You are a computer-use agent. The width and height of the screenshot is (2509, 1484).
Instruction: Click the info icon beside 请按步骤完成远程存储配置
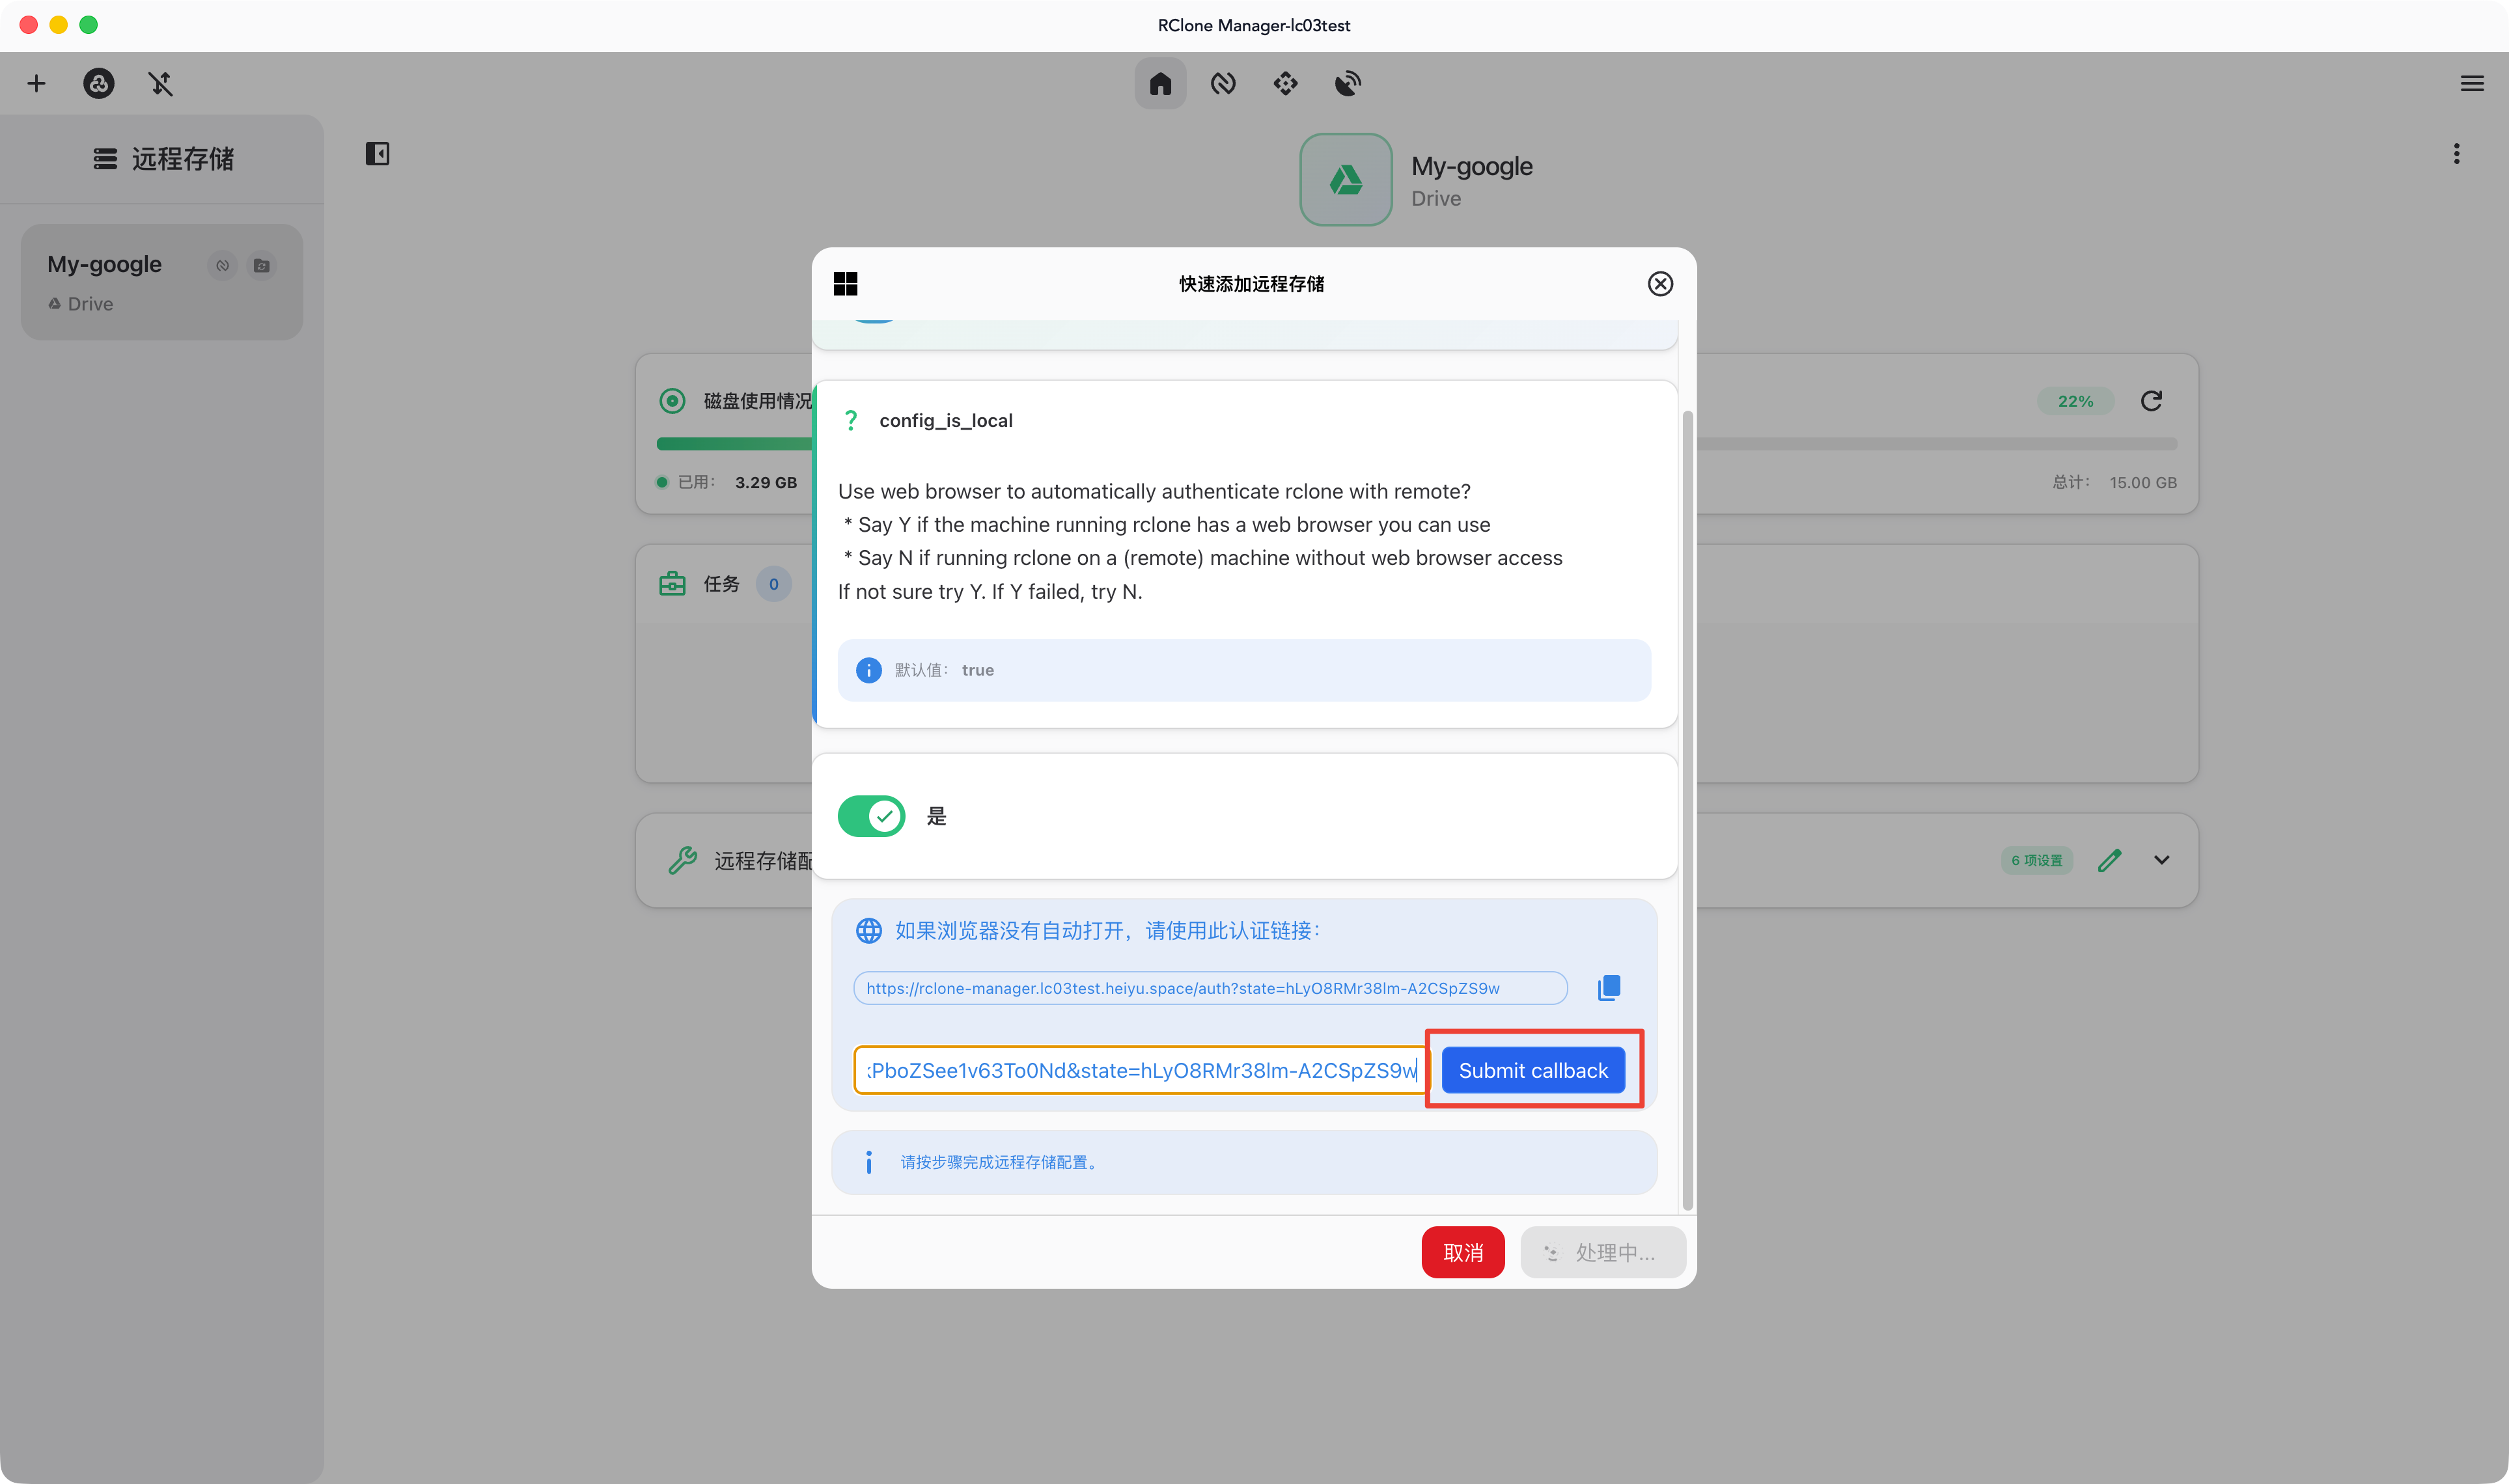868,1162
